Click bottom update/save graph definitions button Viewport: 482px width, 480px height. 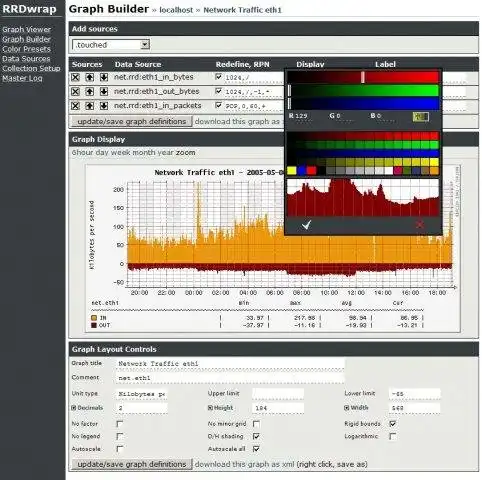pos(132,464)
